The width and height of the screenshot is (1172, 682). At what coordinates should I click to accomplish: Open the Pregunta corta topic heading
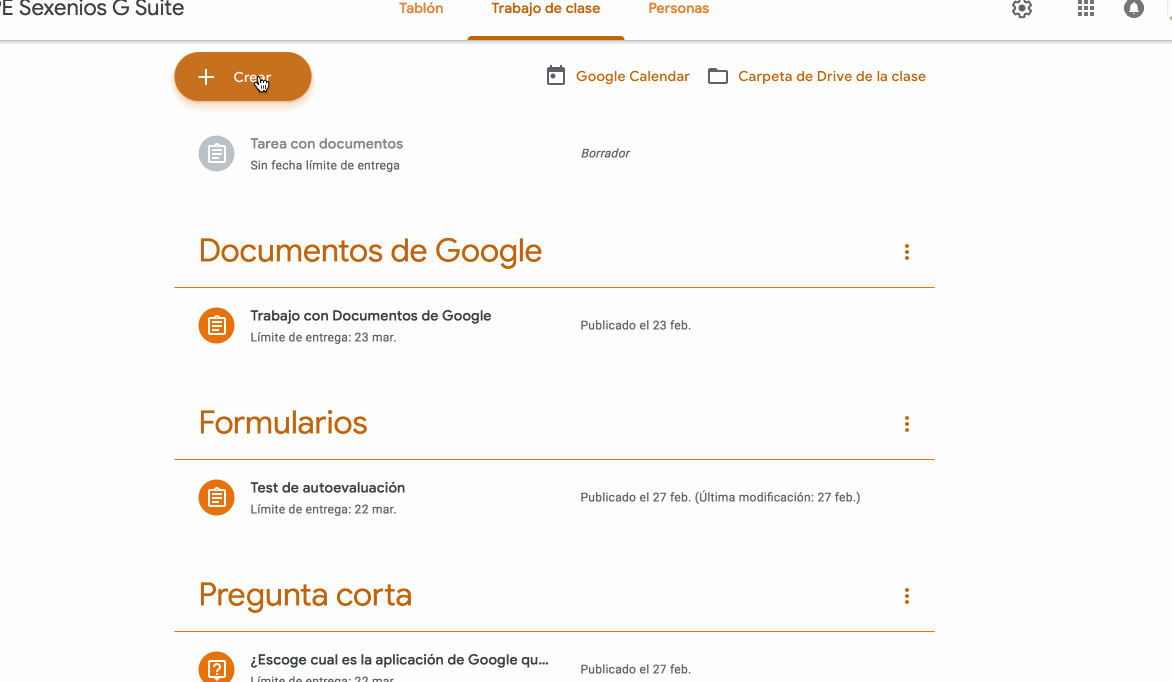point(305,595)
